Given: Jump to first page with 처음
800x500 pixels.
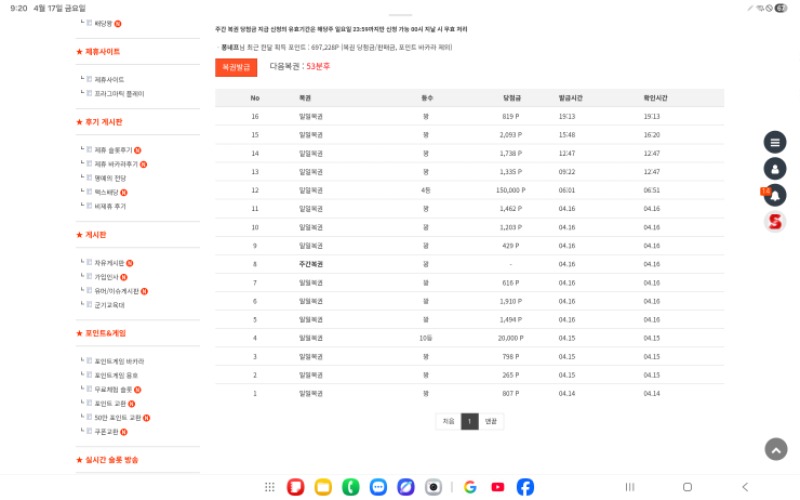Looking at the screenshot, I should point(448,422).
